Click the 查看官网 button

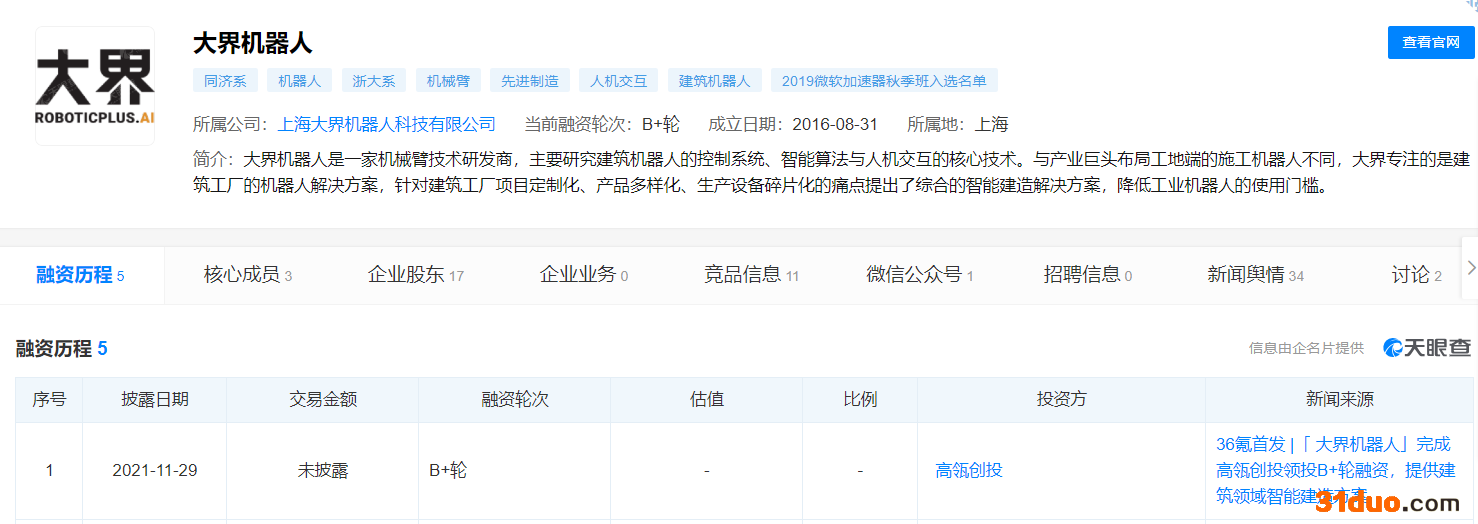click(1430, 42)
